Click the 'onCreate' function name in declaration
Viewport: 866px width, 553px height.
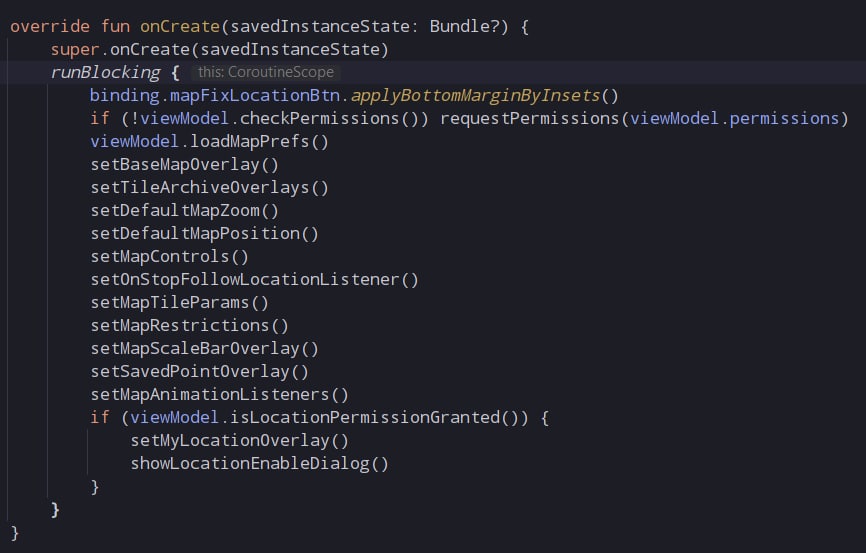(180, 27)
